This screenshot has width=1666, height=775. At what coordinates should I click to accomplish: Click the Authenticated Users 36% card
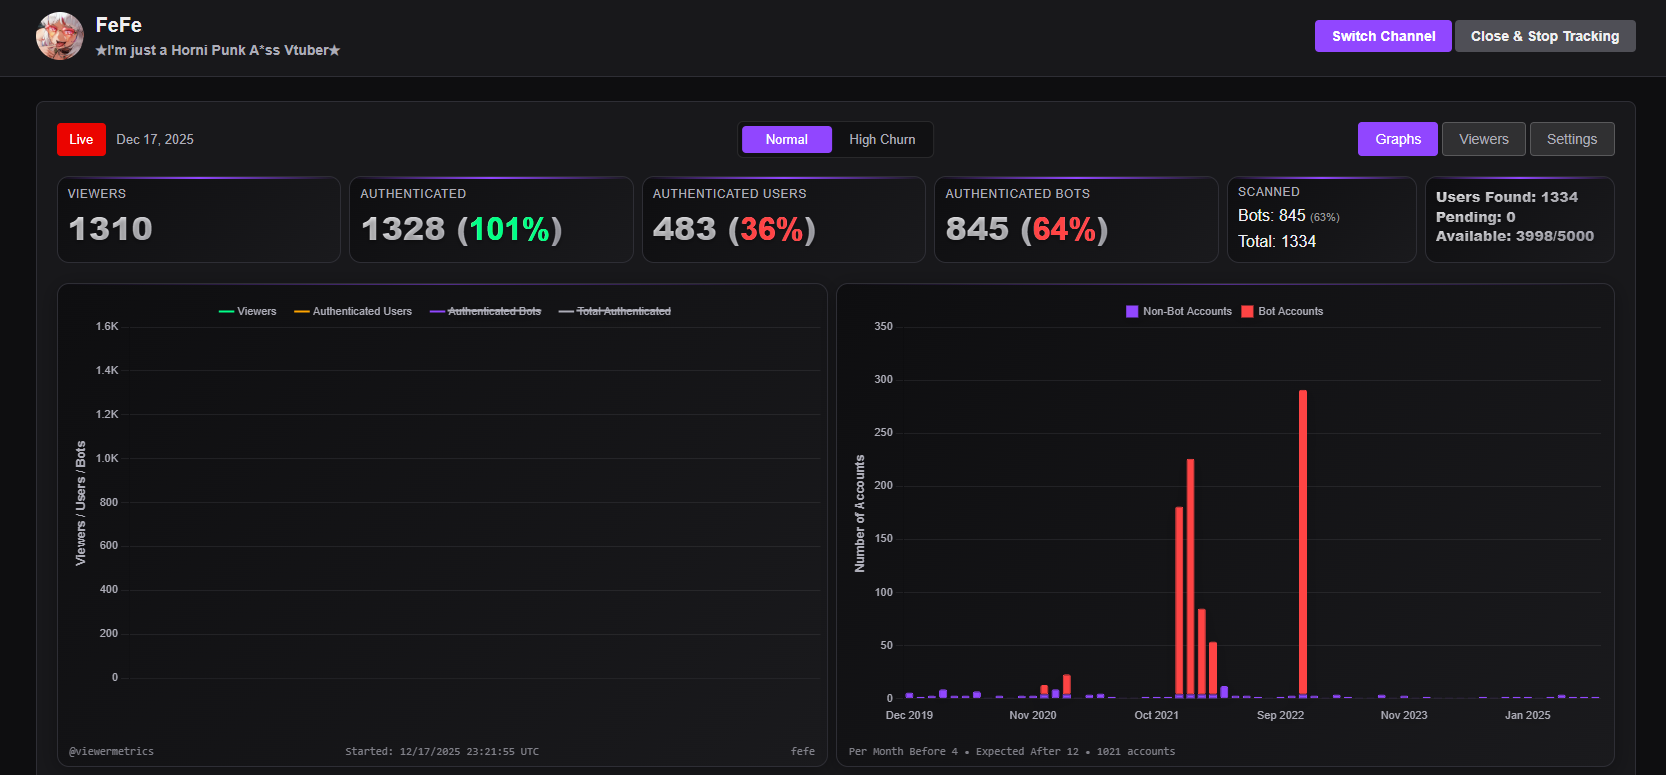pos(783,220)
